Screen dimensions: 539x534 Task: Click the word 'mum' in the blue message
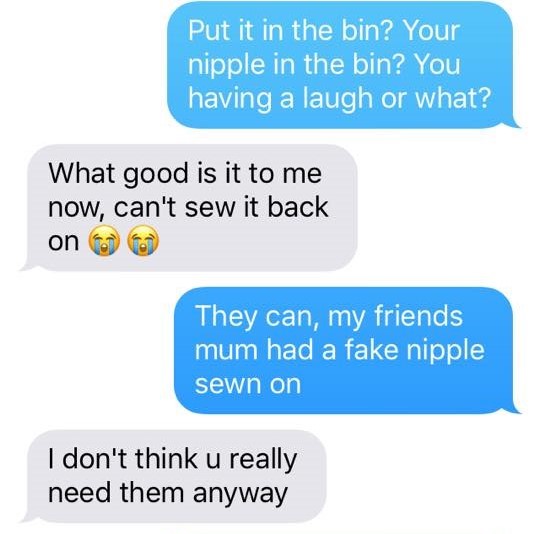pos(226,351)
